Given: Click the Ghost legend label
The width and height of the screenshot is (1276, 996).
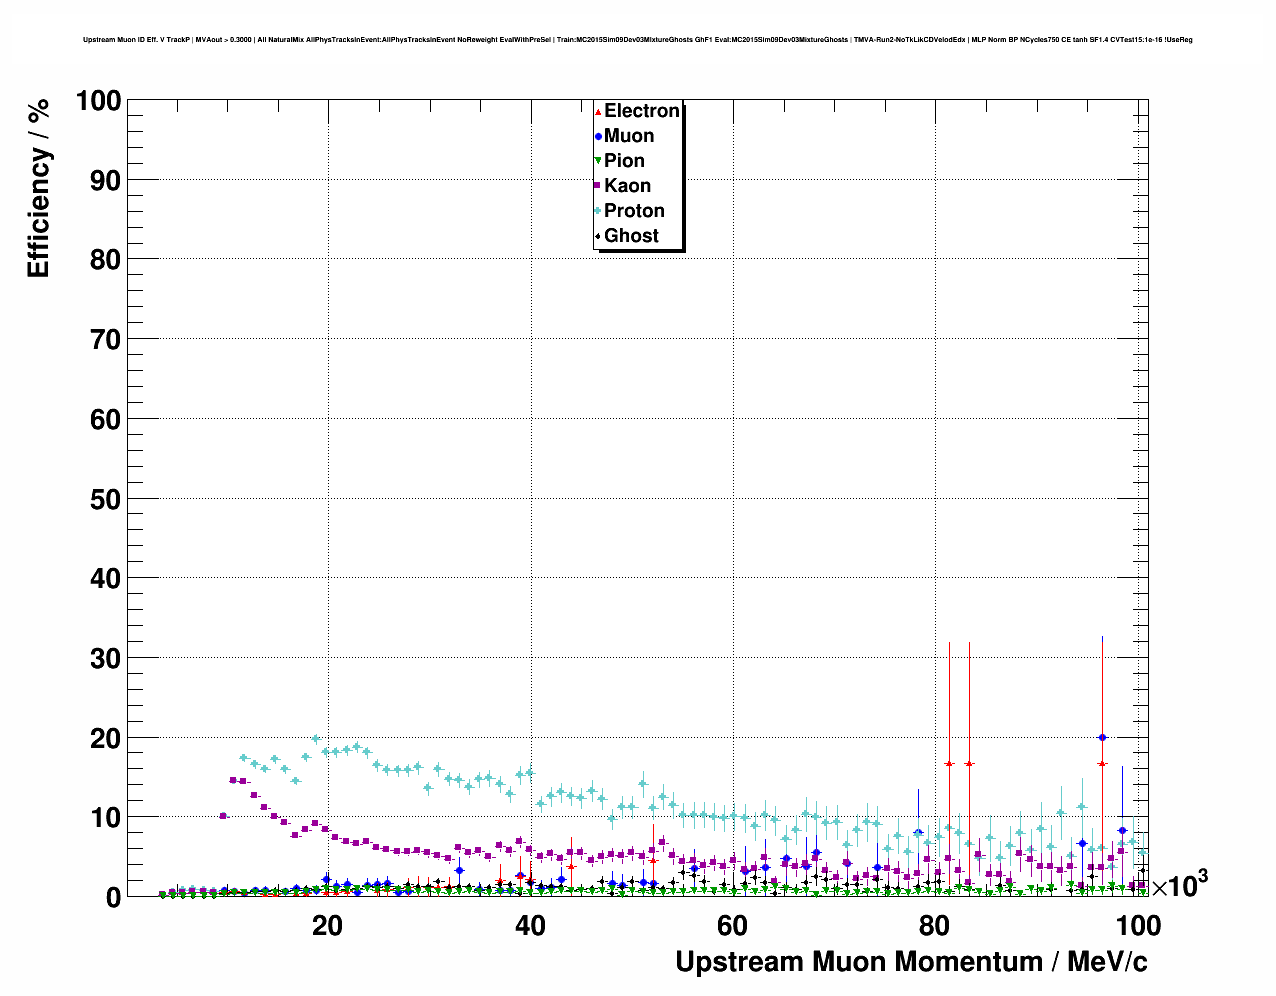Looking at the screenshot, I should [x=631, y=236].
